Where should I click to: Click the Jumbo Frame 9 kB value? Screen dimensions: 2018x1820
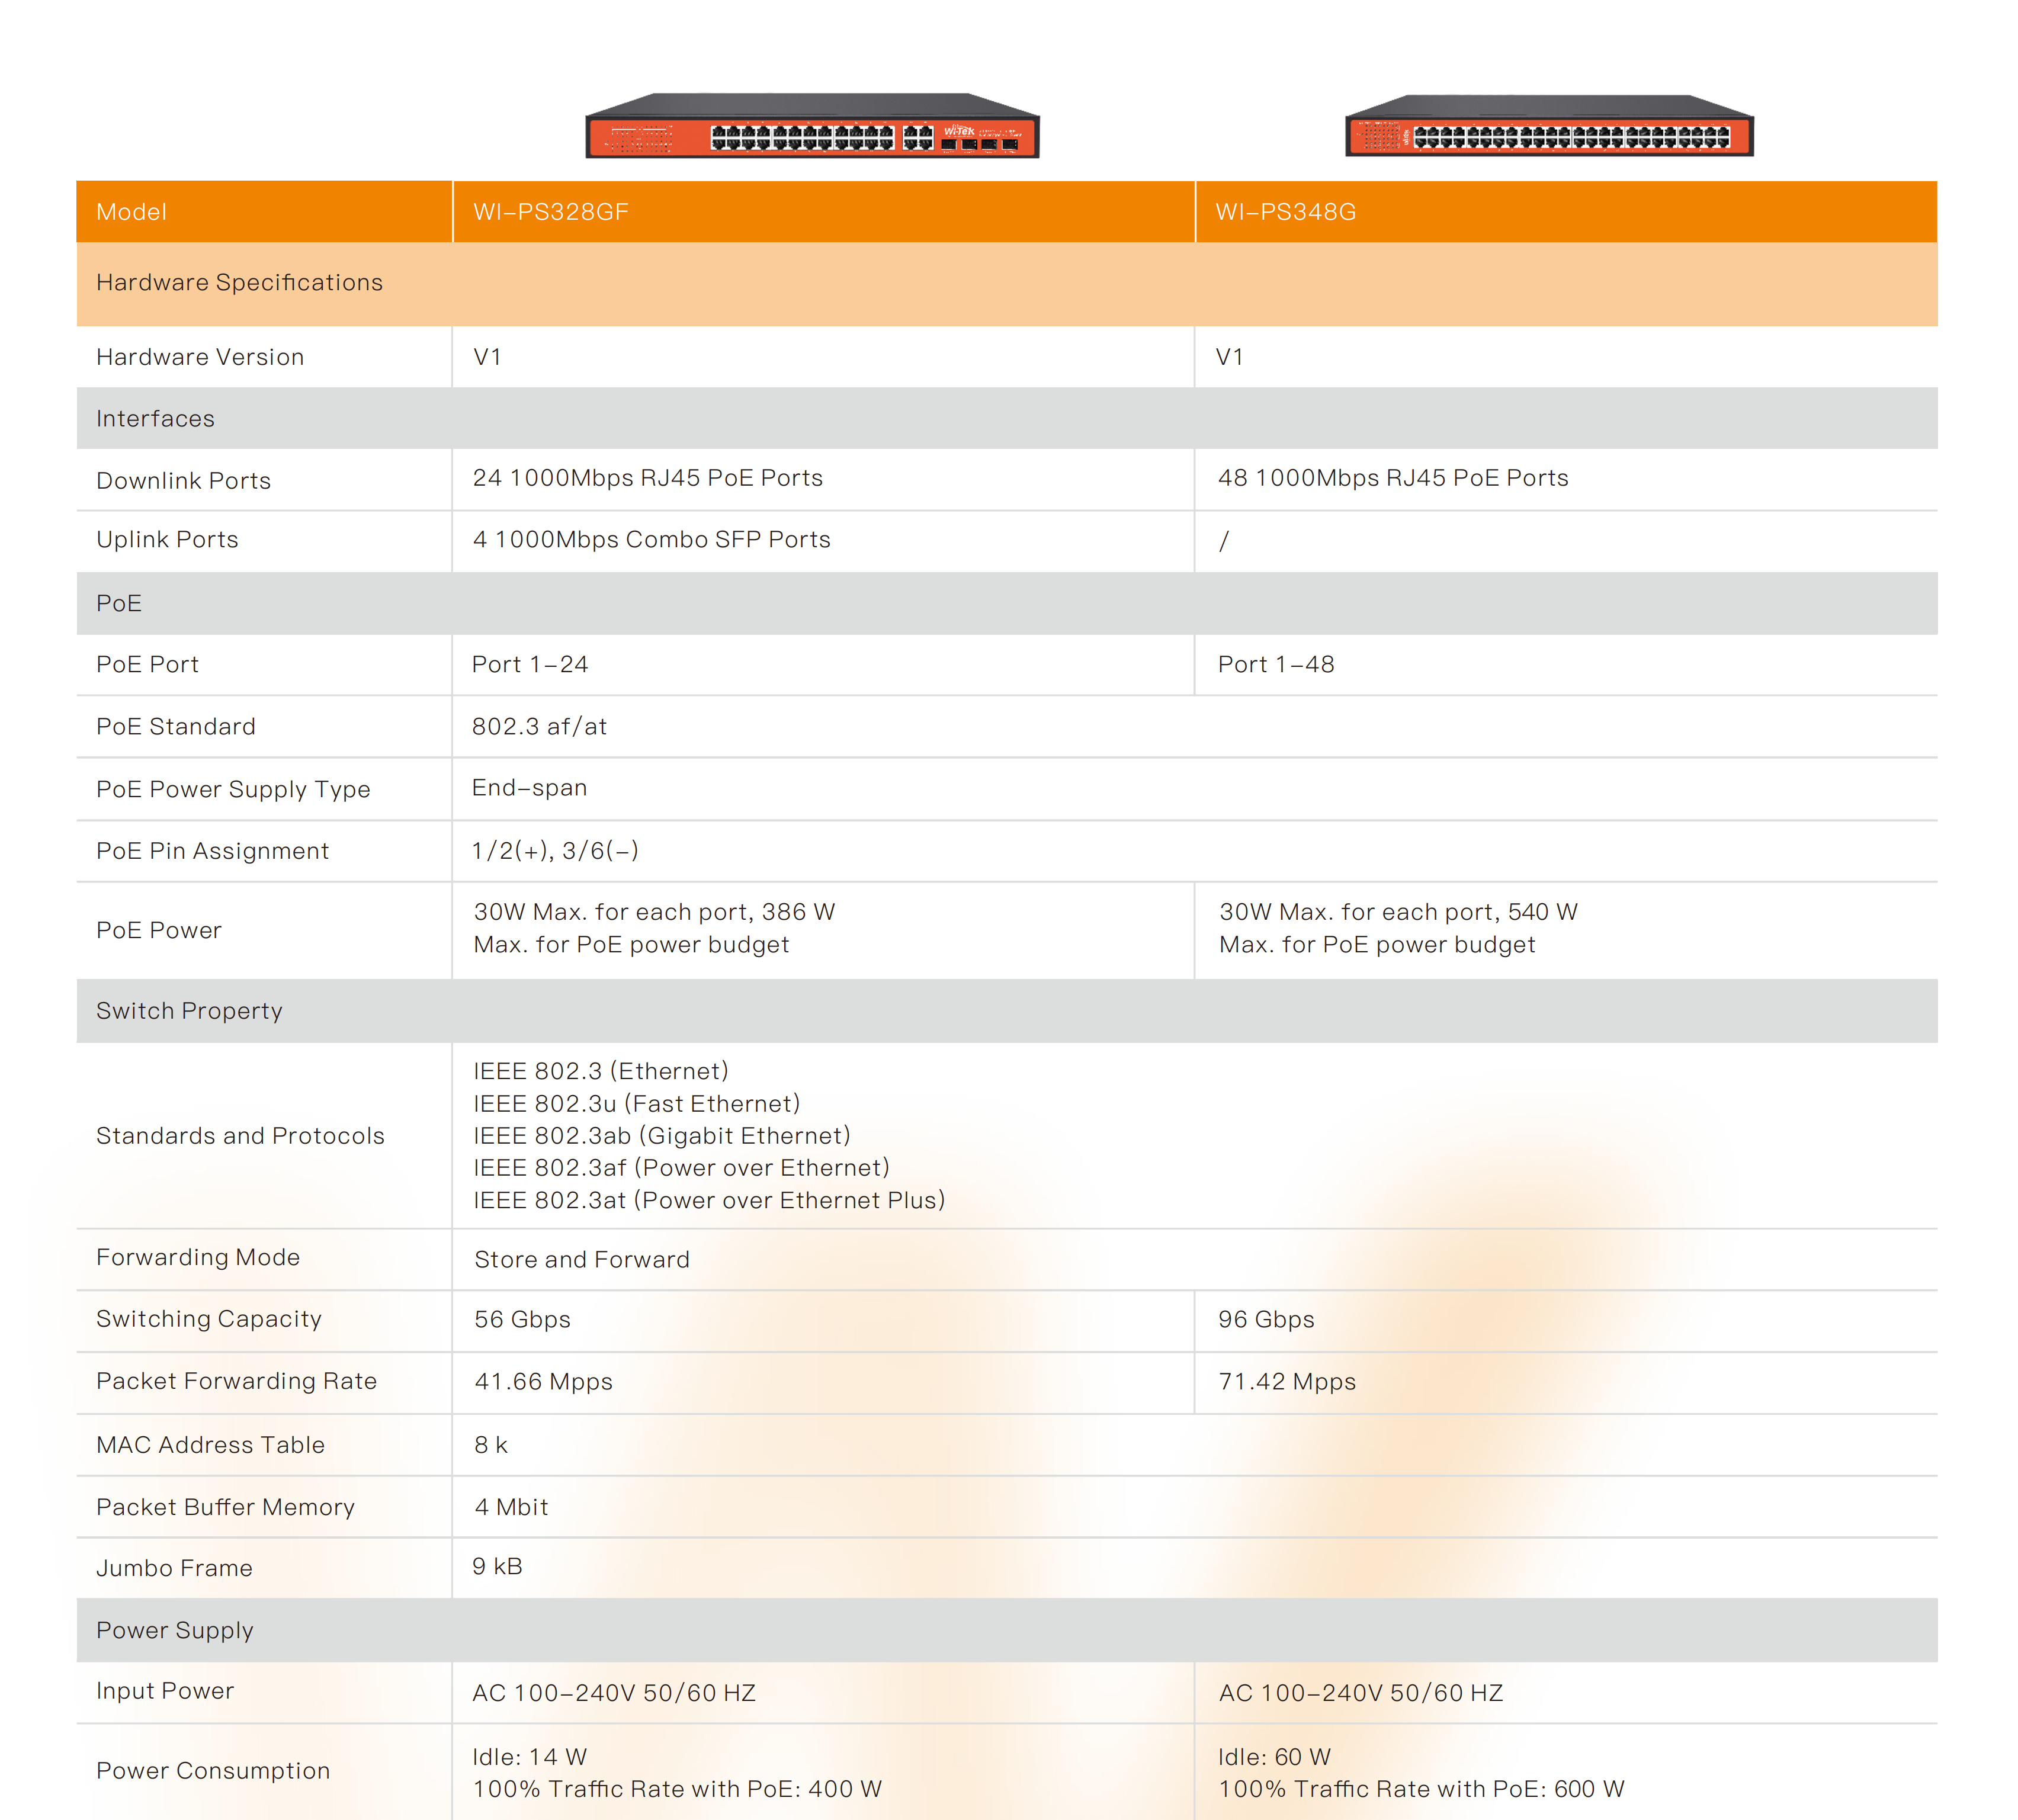point(497,1567)
